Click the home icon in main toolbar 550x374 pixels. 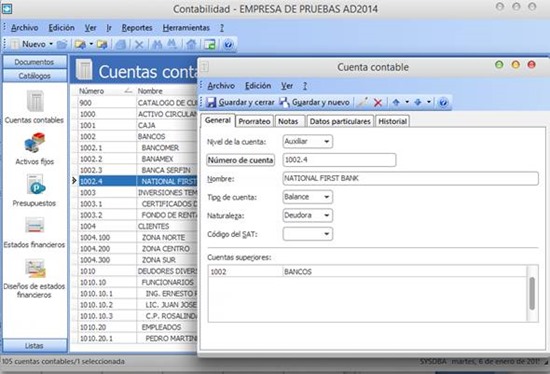[x=191, y=45]
